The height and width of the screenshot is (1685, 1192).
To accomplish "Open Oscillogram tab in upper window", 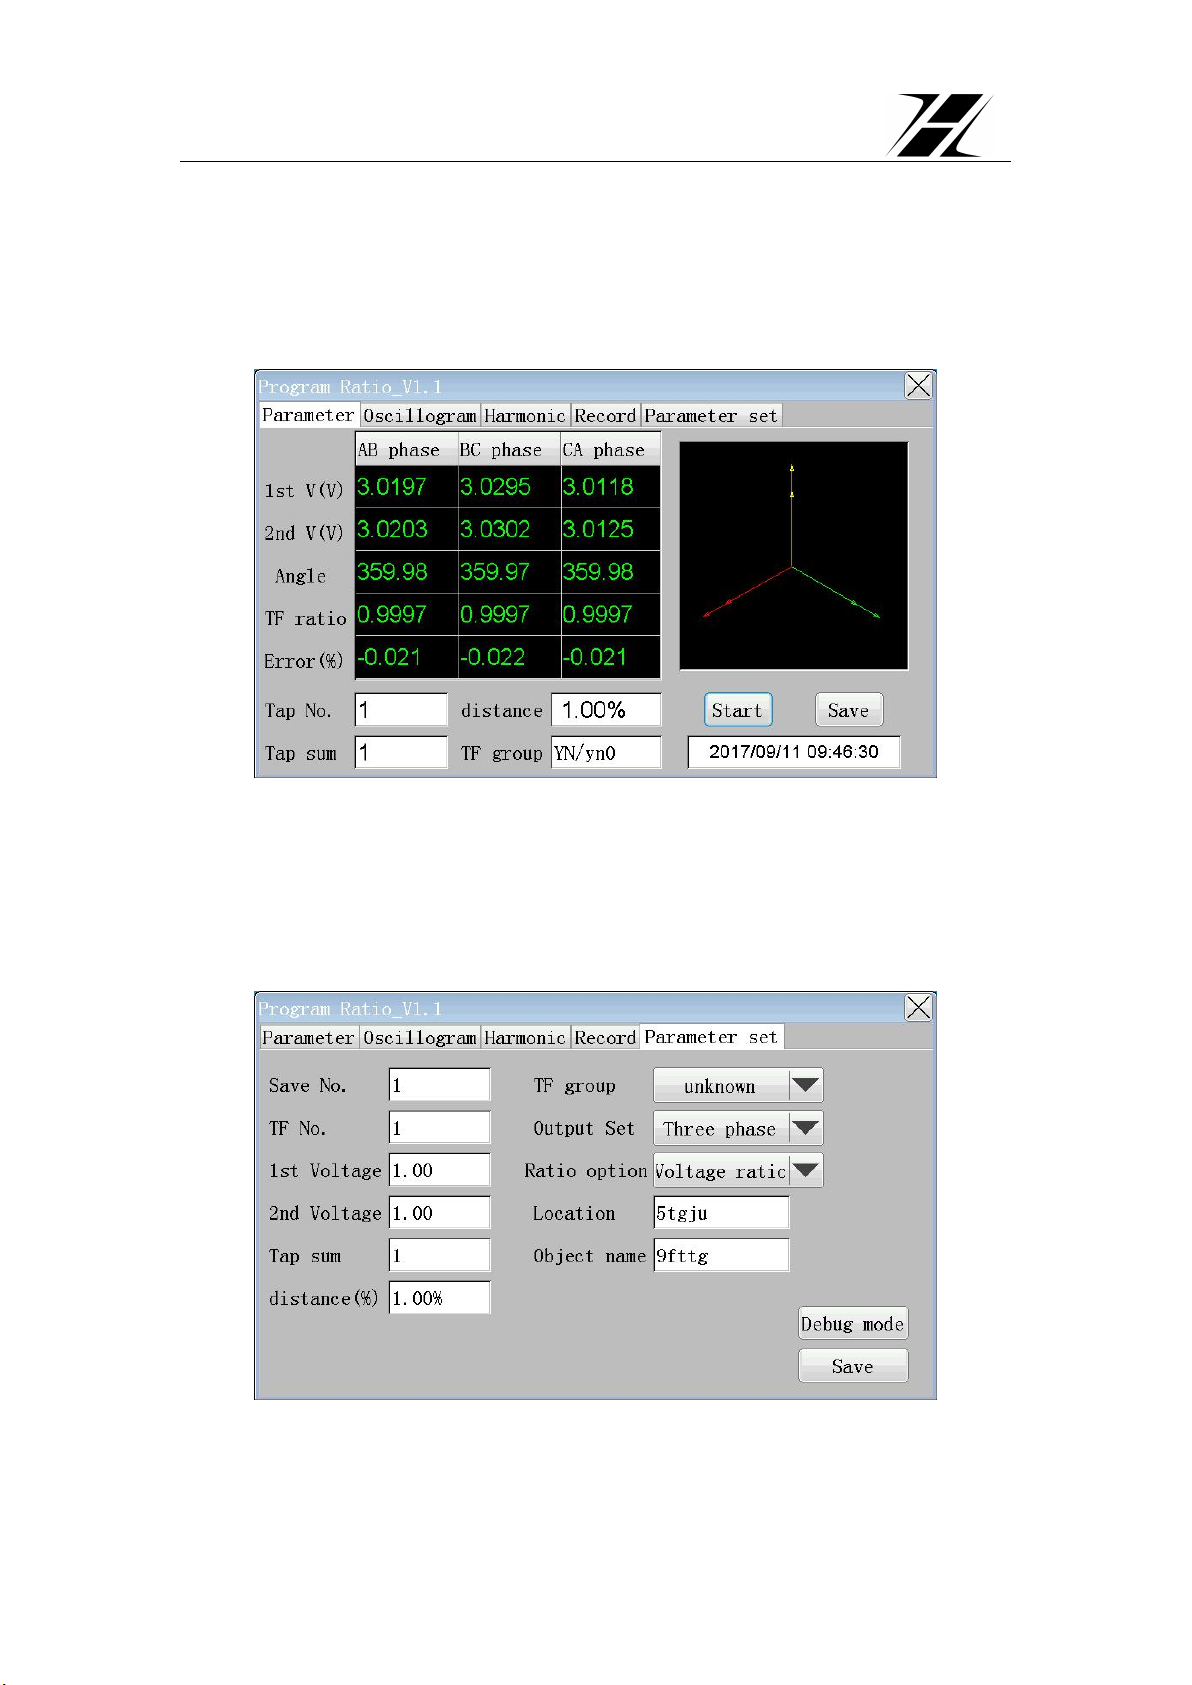I will [419, 416].
